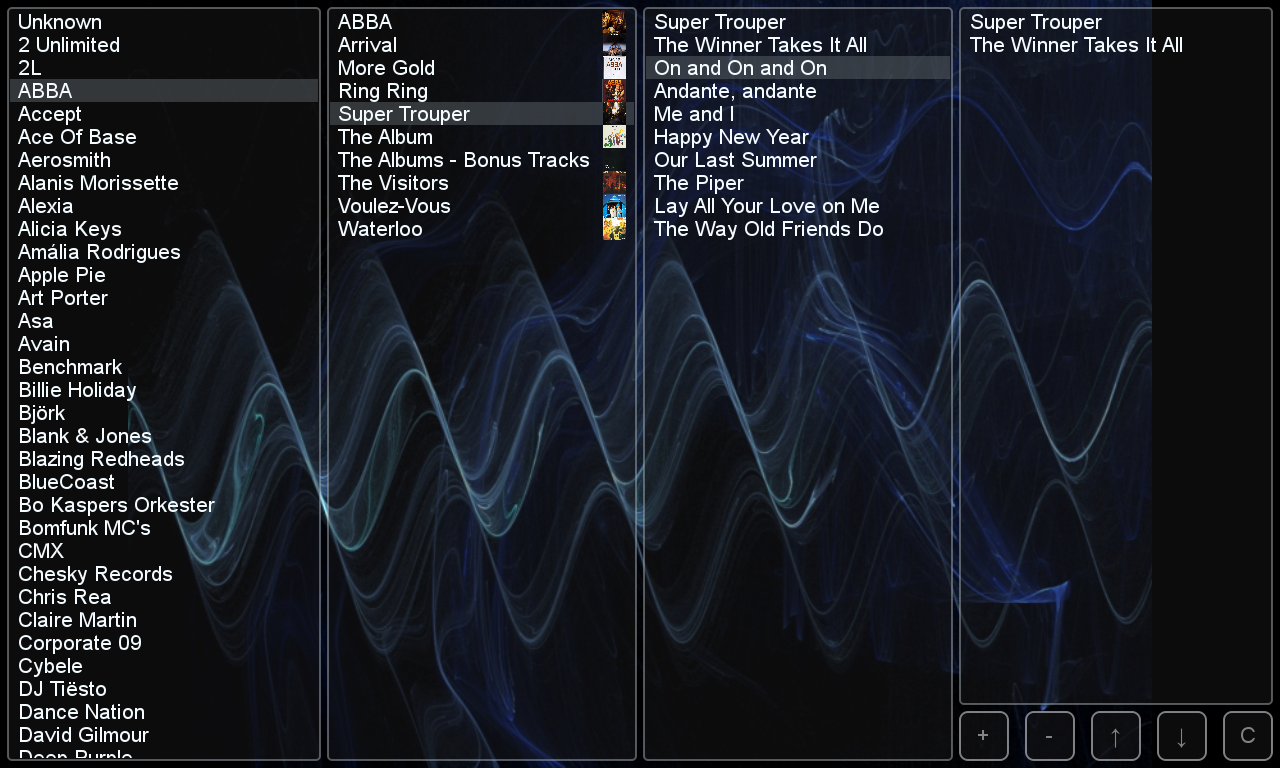Viewport: 1280px width, 768px height.
Task: Select artist Ace Of Base
Action: point(164,137)
